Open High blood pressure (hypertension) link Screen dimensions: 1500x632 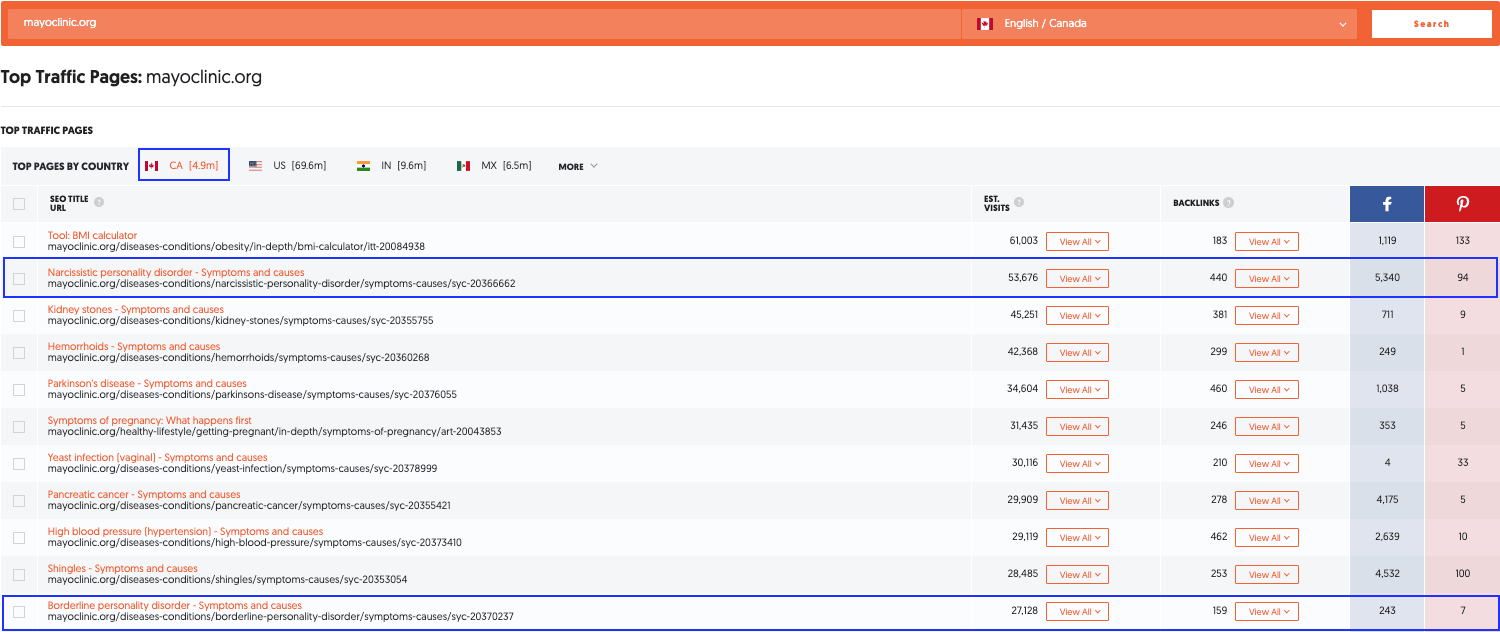[x=186, y=531]
